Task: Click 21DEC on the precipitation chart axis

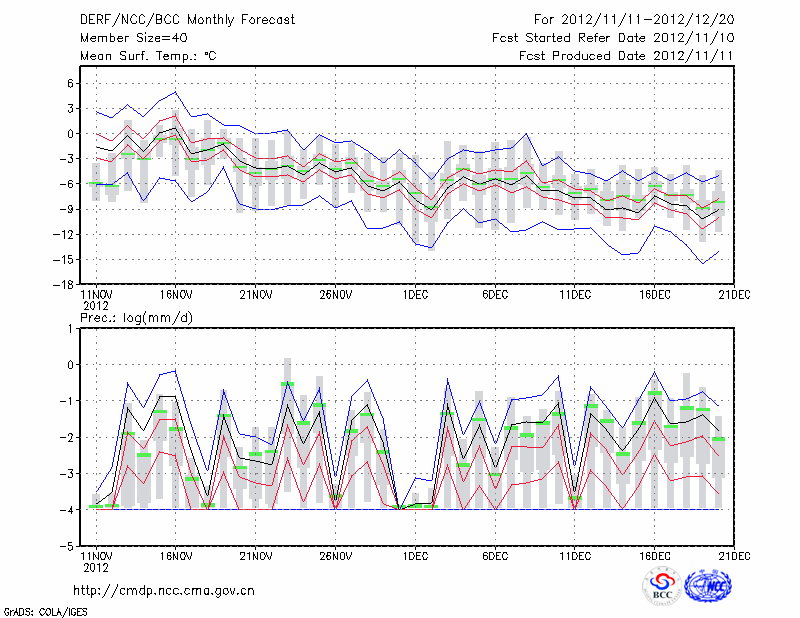Action: [734, 557]
